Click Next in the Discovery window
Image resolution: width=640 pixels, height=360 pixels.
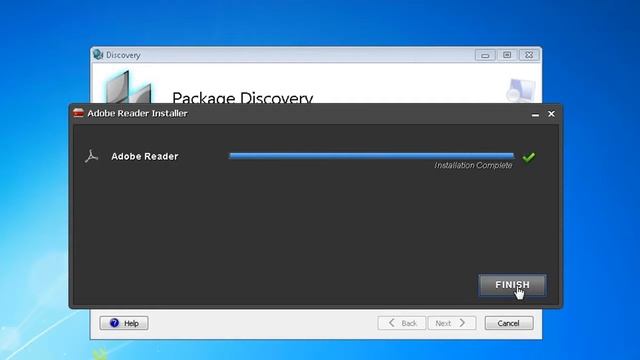pyautogui.click(x=451, y=323)
